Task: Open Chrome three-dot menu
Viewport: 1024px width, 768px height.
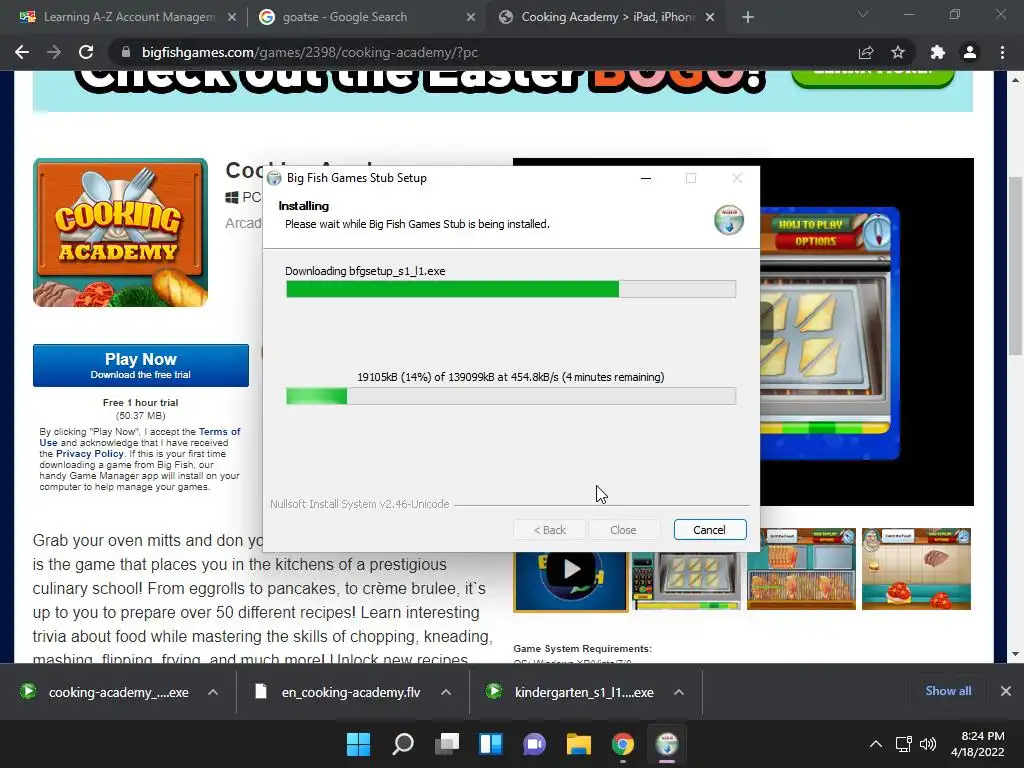Action: pyautogui.click(x=1002, y=52)
